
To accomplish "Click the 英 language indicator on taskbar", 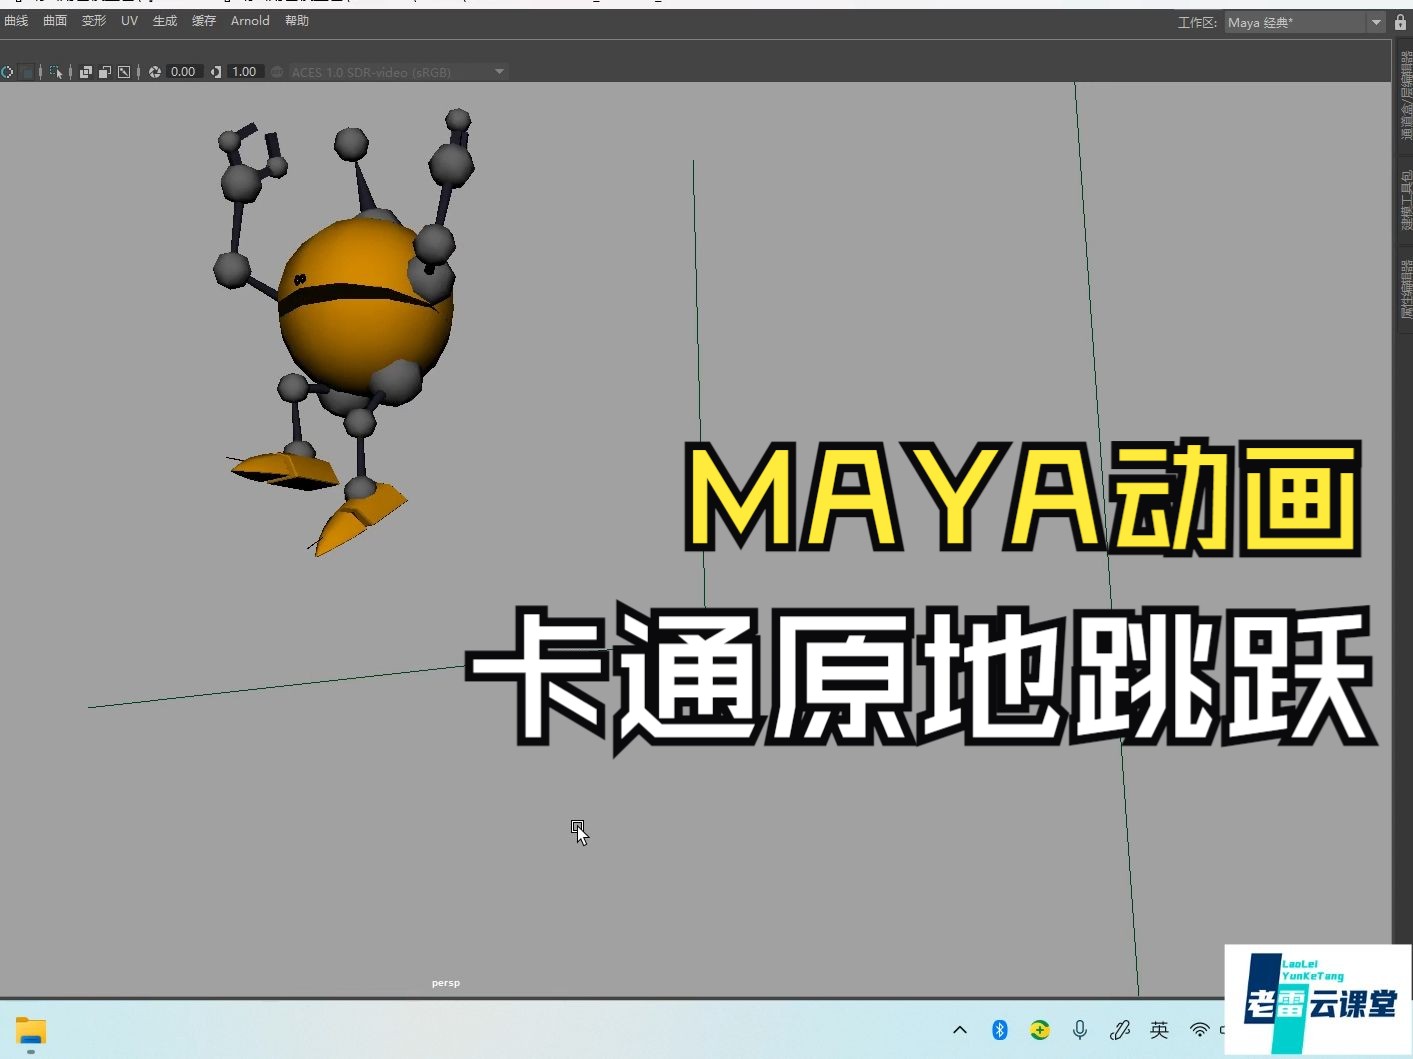I will coord(1160,1030).
